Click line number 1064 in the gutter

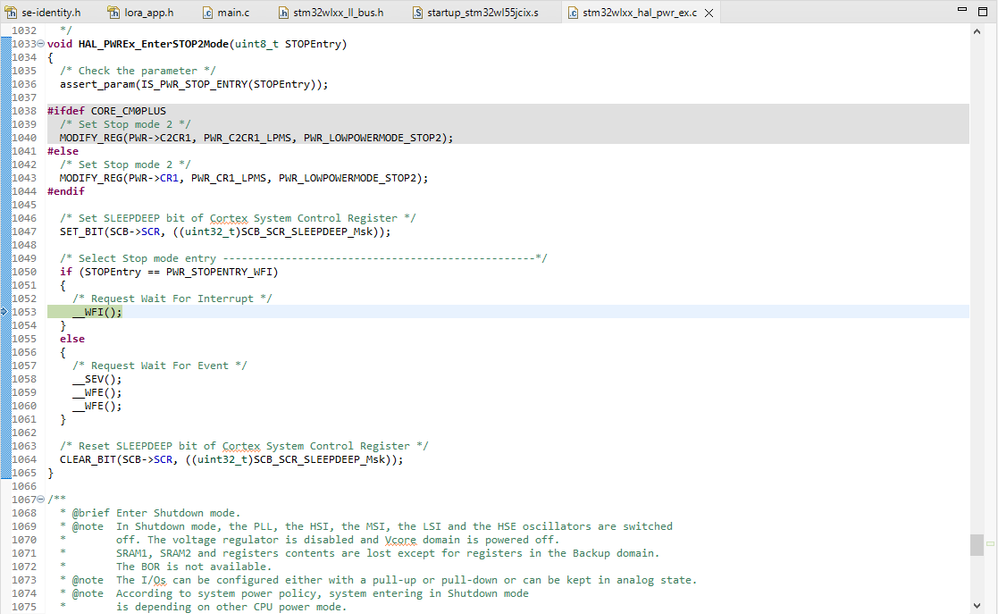pyautogui.click(x=24, y=459)
